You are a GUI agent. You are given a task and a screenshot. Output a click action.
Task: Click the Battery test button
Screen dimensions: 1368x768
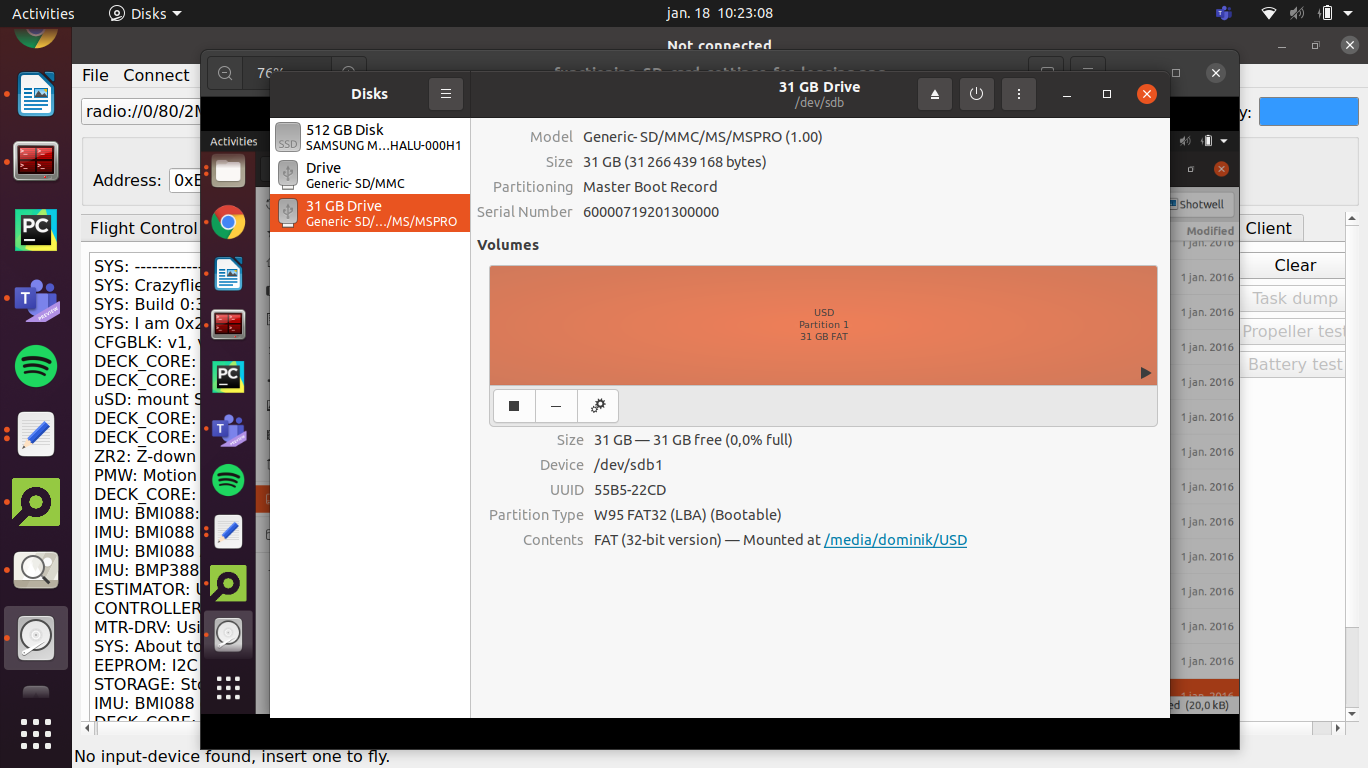pos(1295,364)
